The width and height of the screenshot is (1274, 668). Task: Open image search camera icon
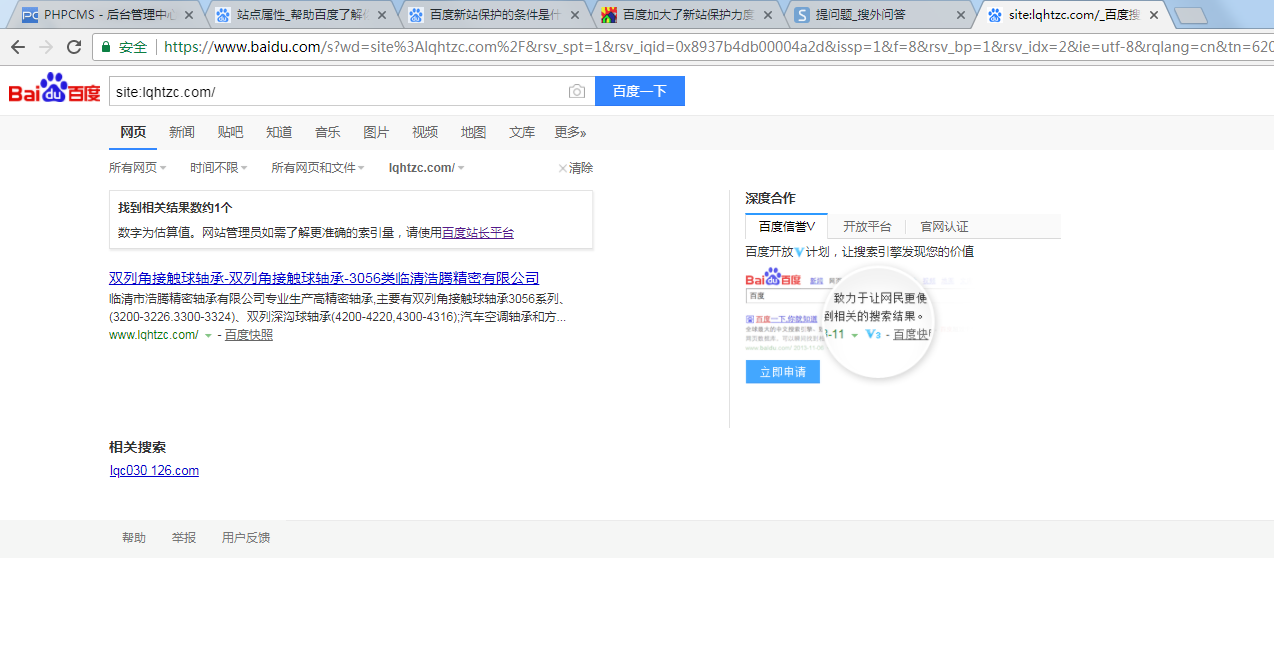(577, 92)
